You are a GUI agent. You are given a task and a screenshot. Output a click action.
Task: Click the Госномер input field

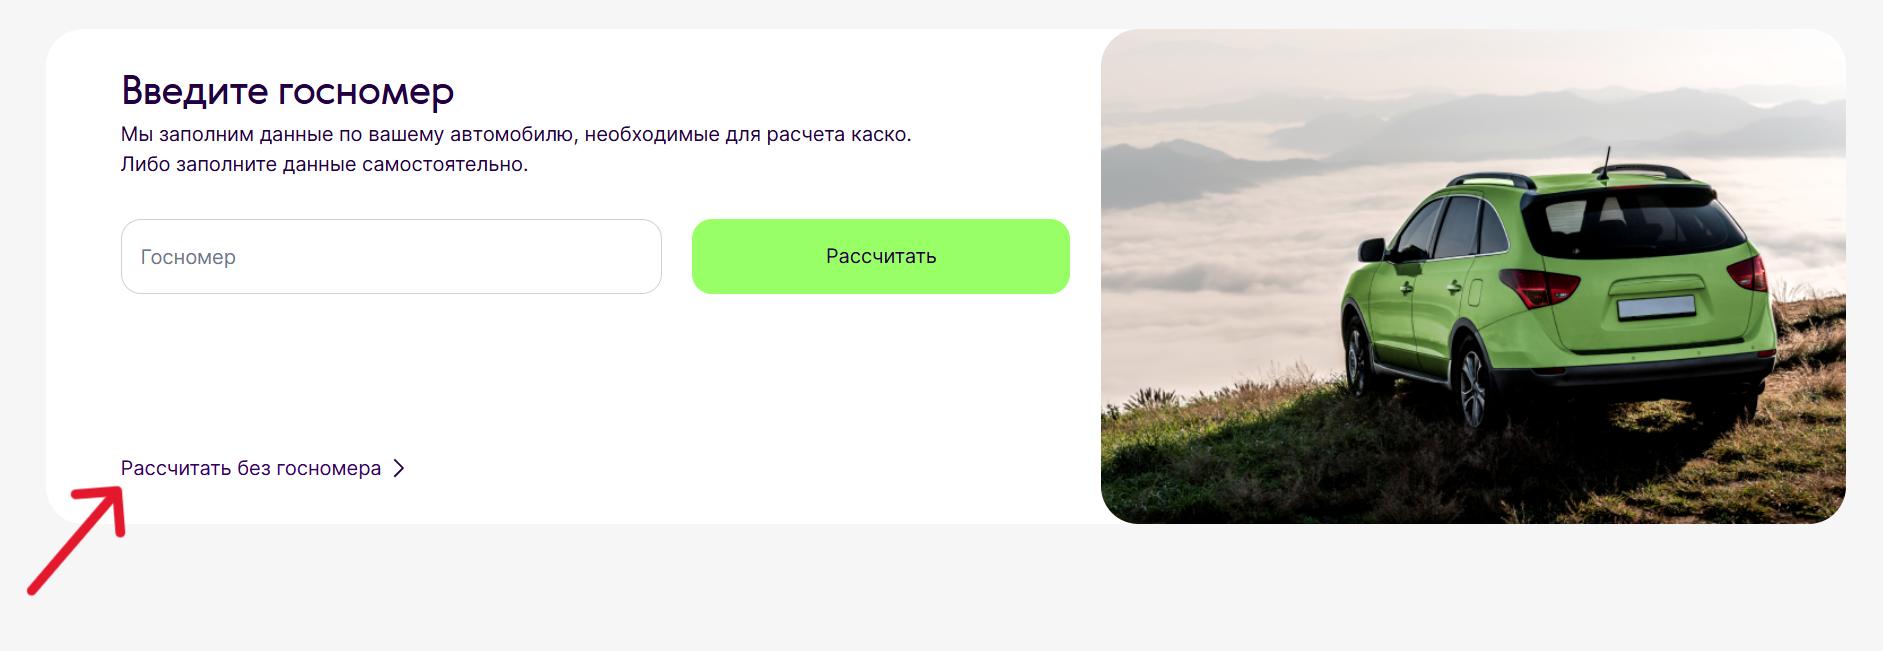(391, 256)
